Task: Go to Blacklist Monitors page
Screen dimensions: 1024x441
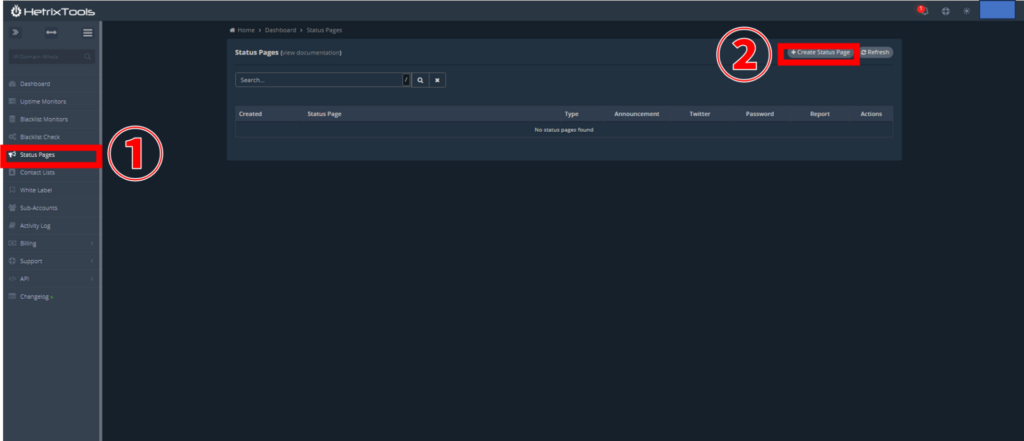Action: pos(43,119)
